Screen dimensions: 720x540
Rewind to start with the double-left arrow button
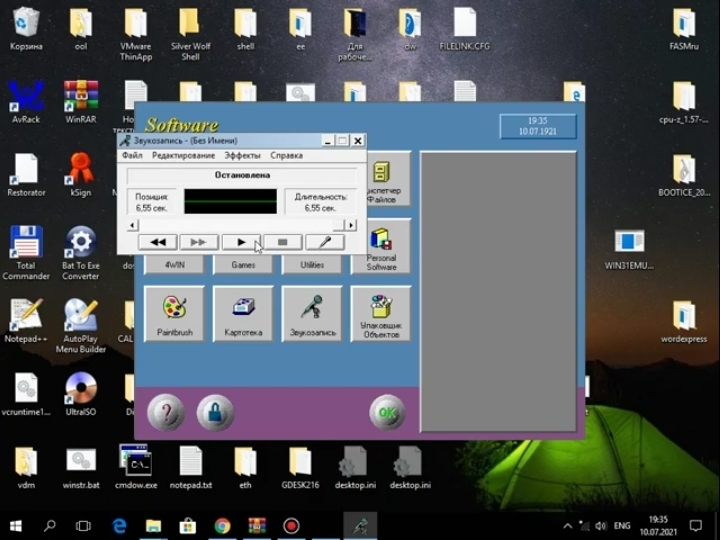coord(157,242)
